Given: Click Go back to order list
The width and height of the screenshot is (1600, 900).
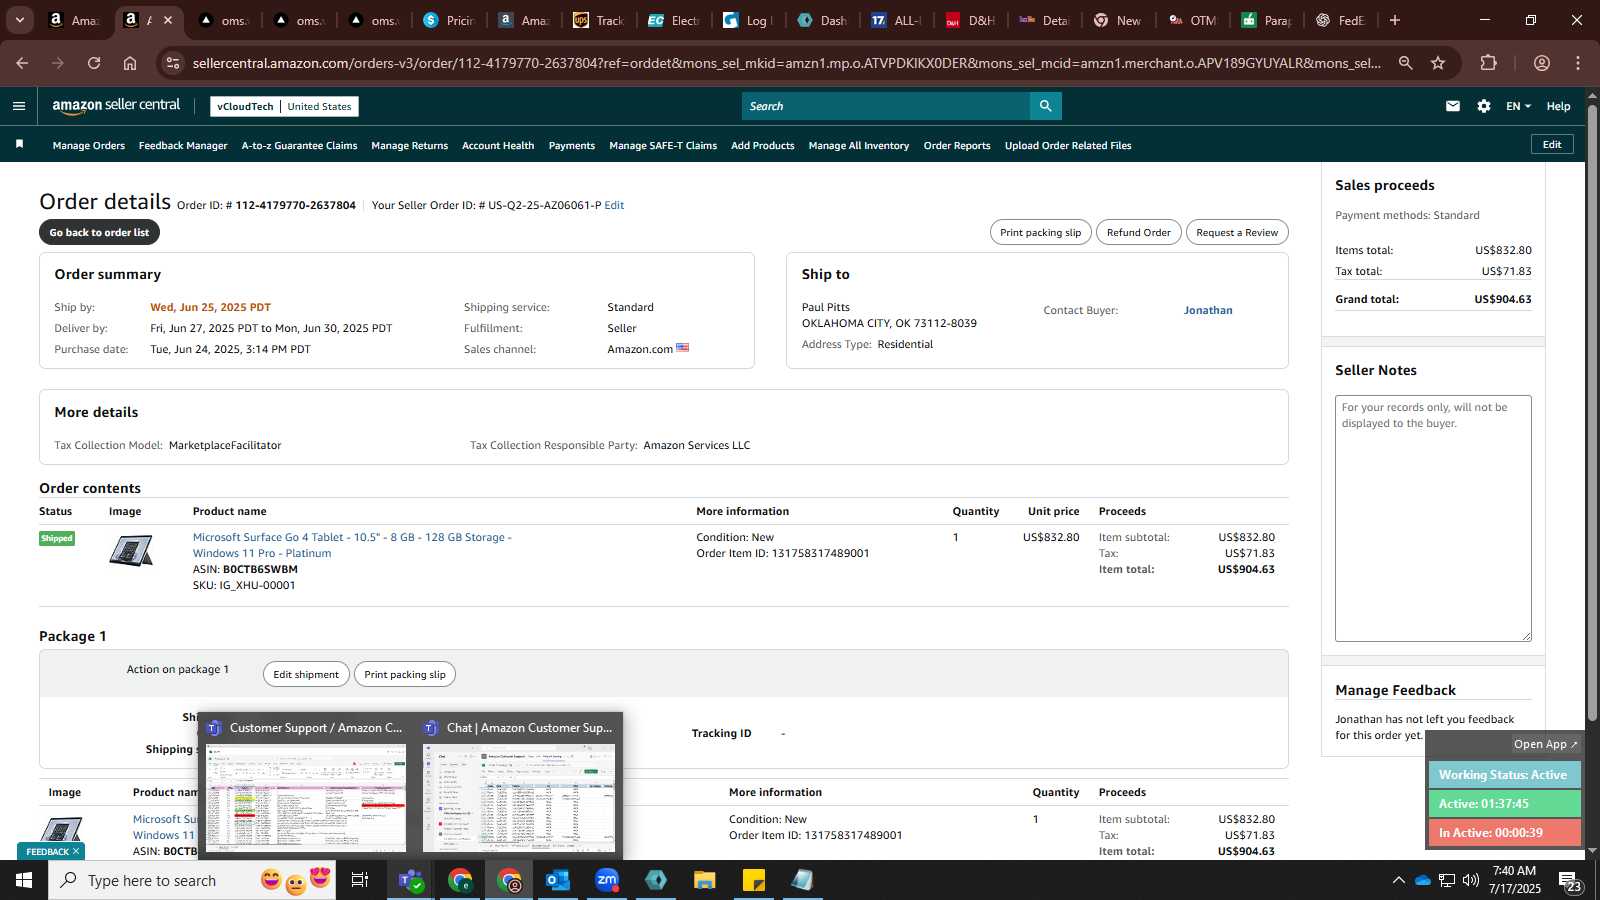Looking at the screenshot, I should [99, 232].
